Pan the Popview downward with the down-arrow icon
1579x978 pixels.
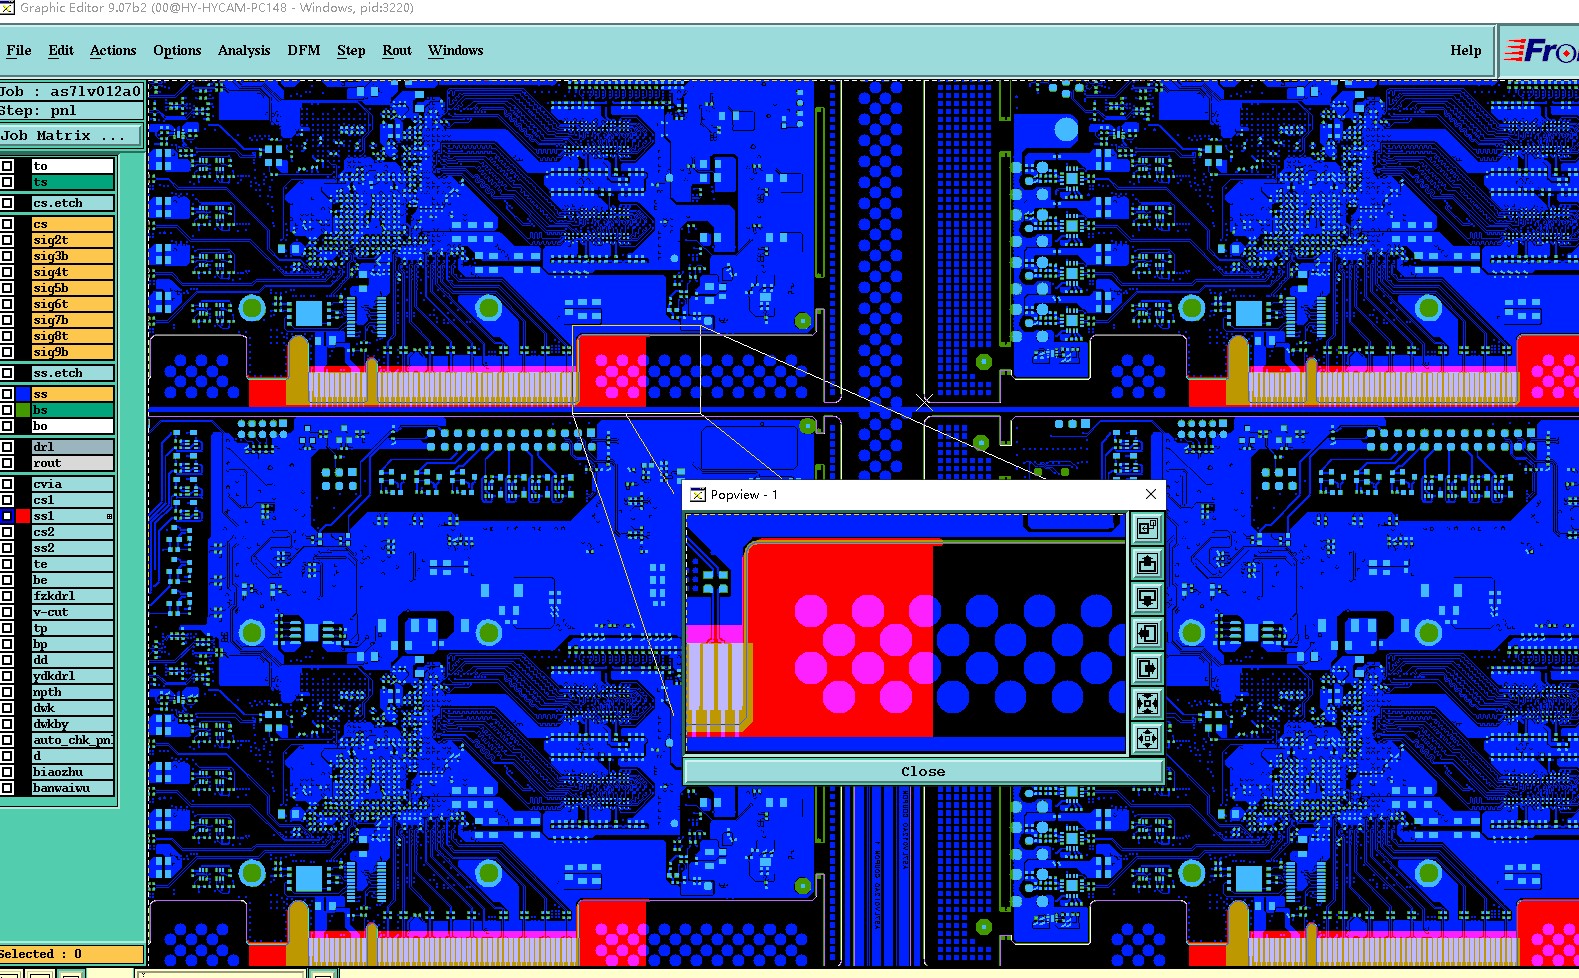[1147, 598]
